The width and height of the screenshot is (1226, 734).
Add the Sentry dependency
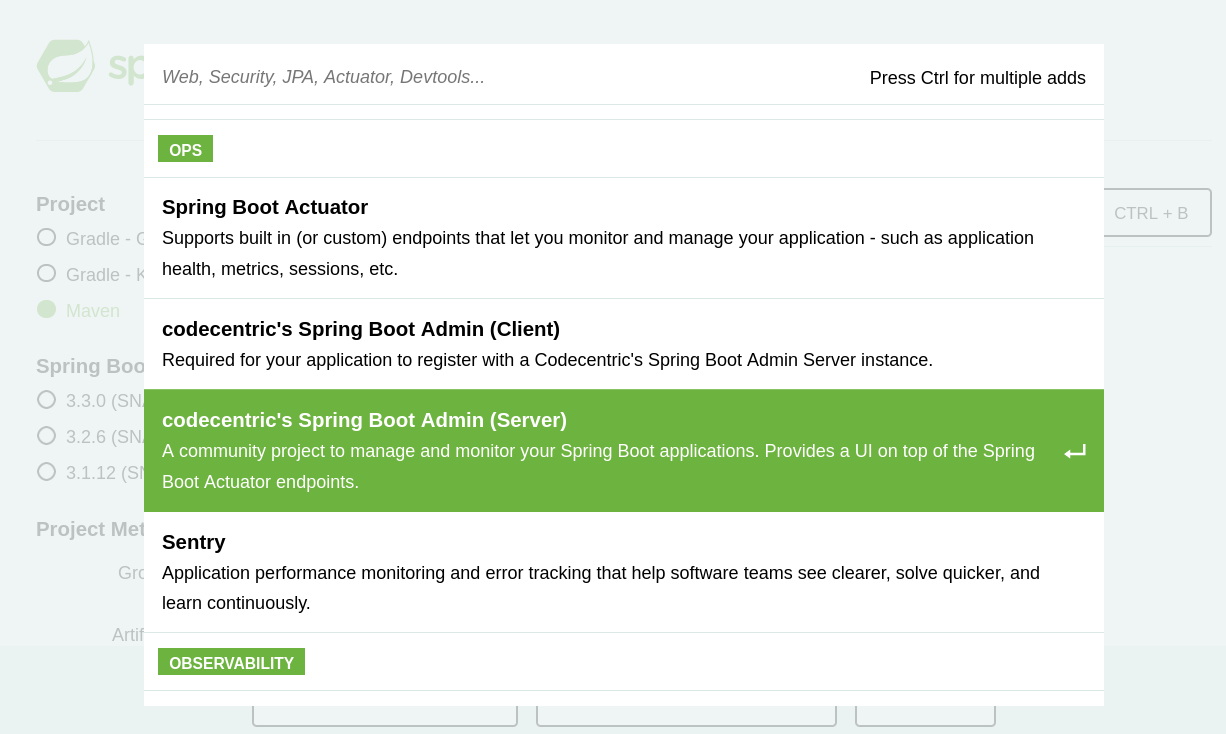[624, 572]
